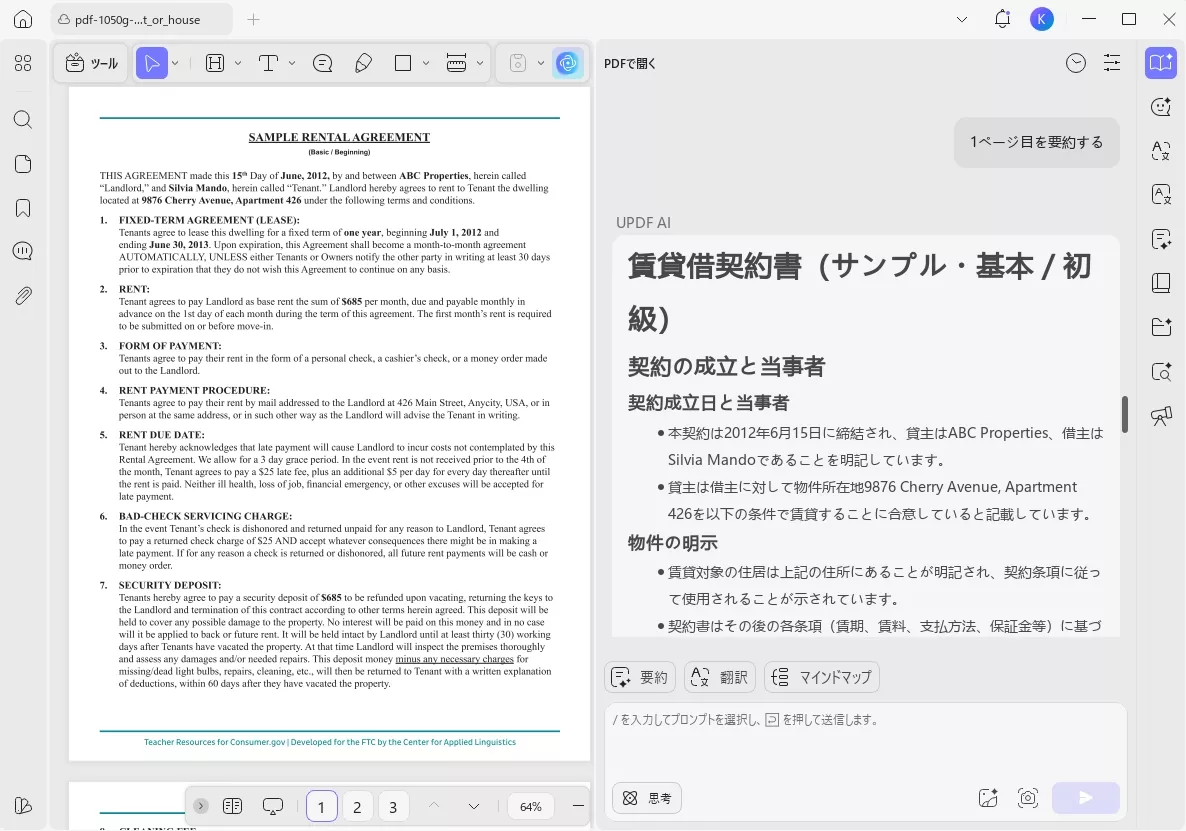Open the UPDF AI icon in the toolbar

point(568,63)
